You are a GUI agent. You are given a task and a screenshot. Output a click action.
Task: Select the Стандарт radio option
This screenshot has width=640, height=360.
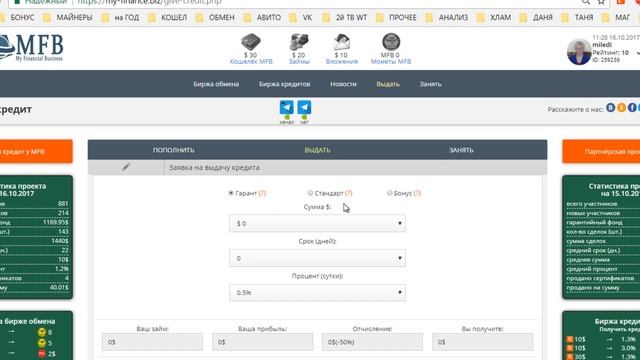[310, 193]
